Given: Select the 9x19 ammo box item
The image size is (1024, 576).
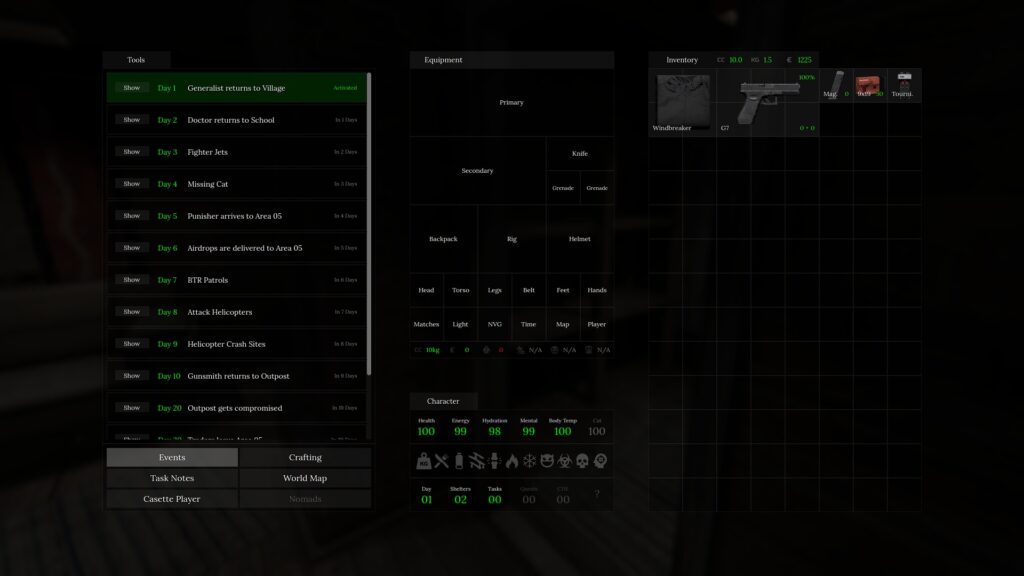Looking at the screenshot, I should click(869, 85).
